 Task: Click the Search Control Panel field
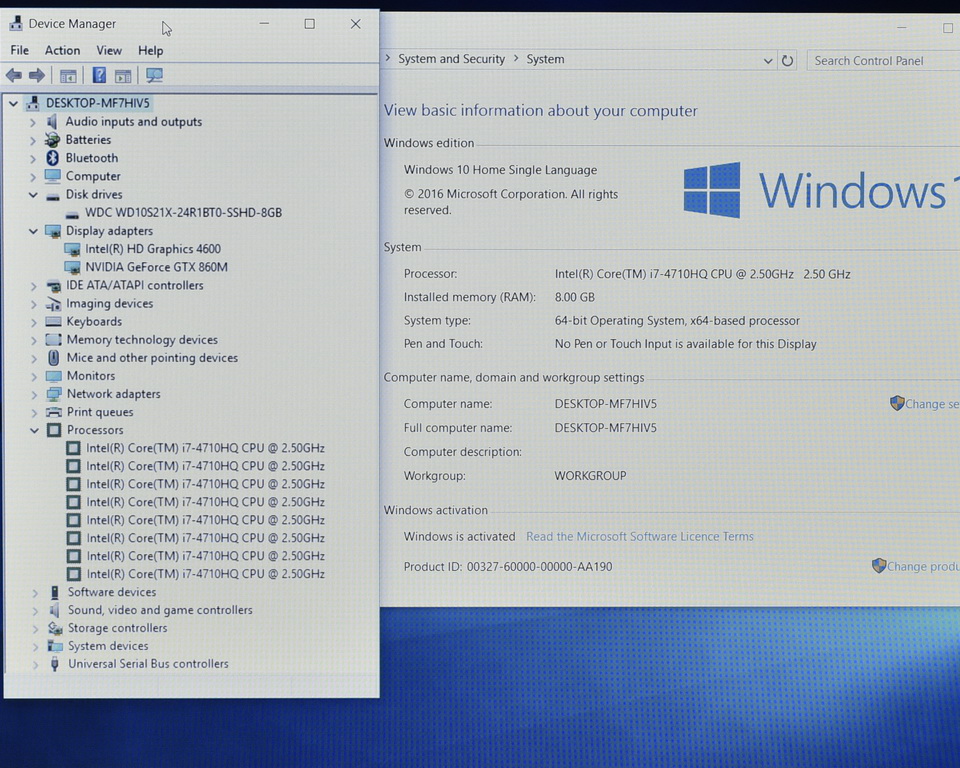tap(883, 61)
